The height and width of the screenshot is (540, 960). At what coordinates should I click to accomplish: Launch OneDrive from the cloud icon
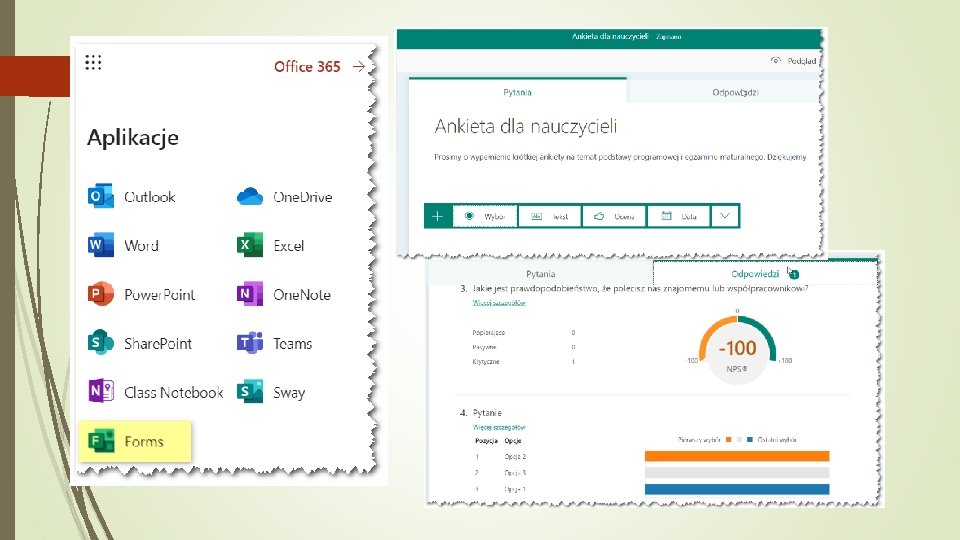tap(250, 197)
